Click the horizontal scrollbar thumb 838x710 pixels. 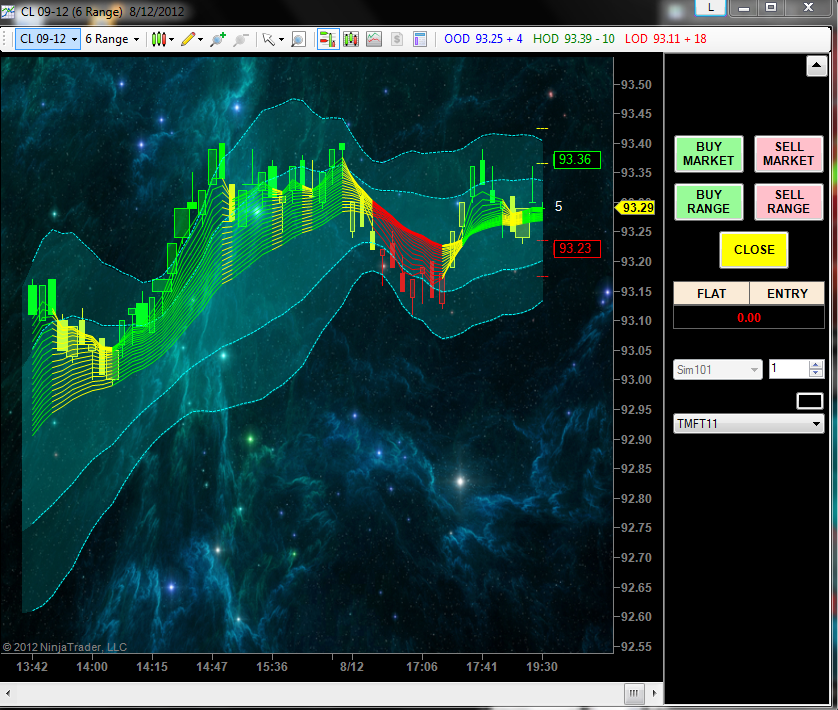pos(634,693)
